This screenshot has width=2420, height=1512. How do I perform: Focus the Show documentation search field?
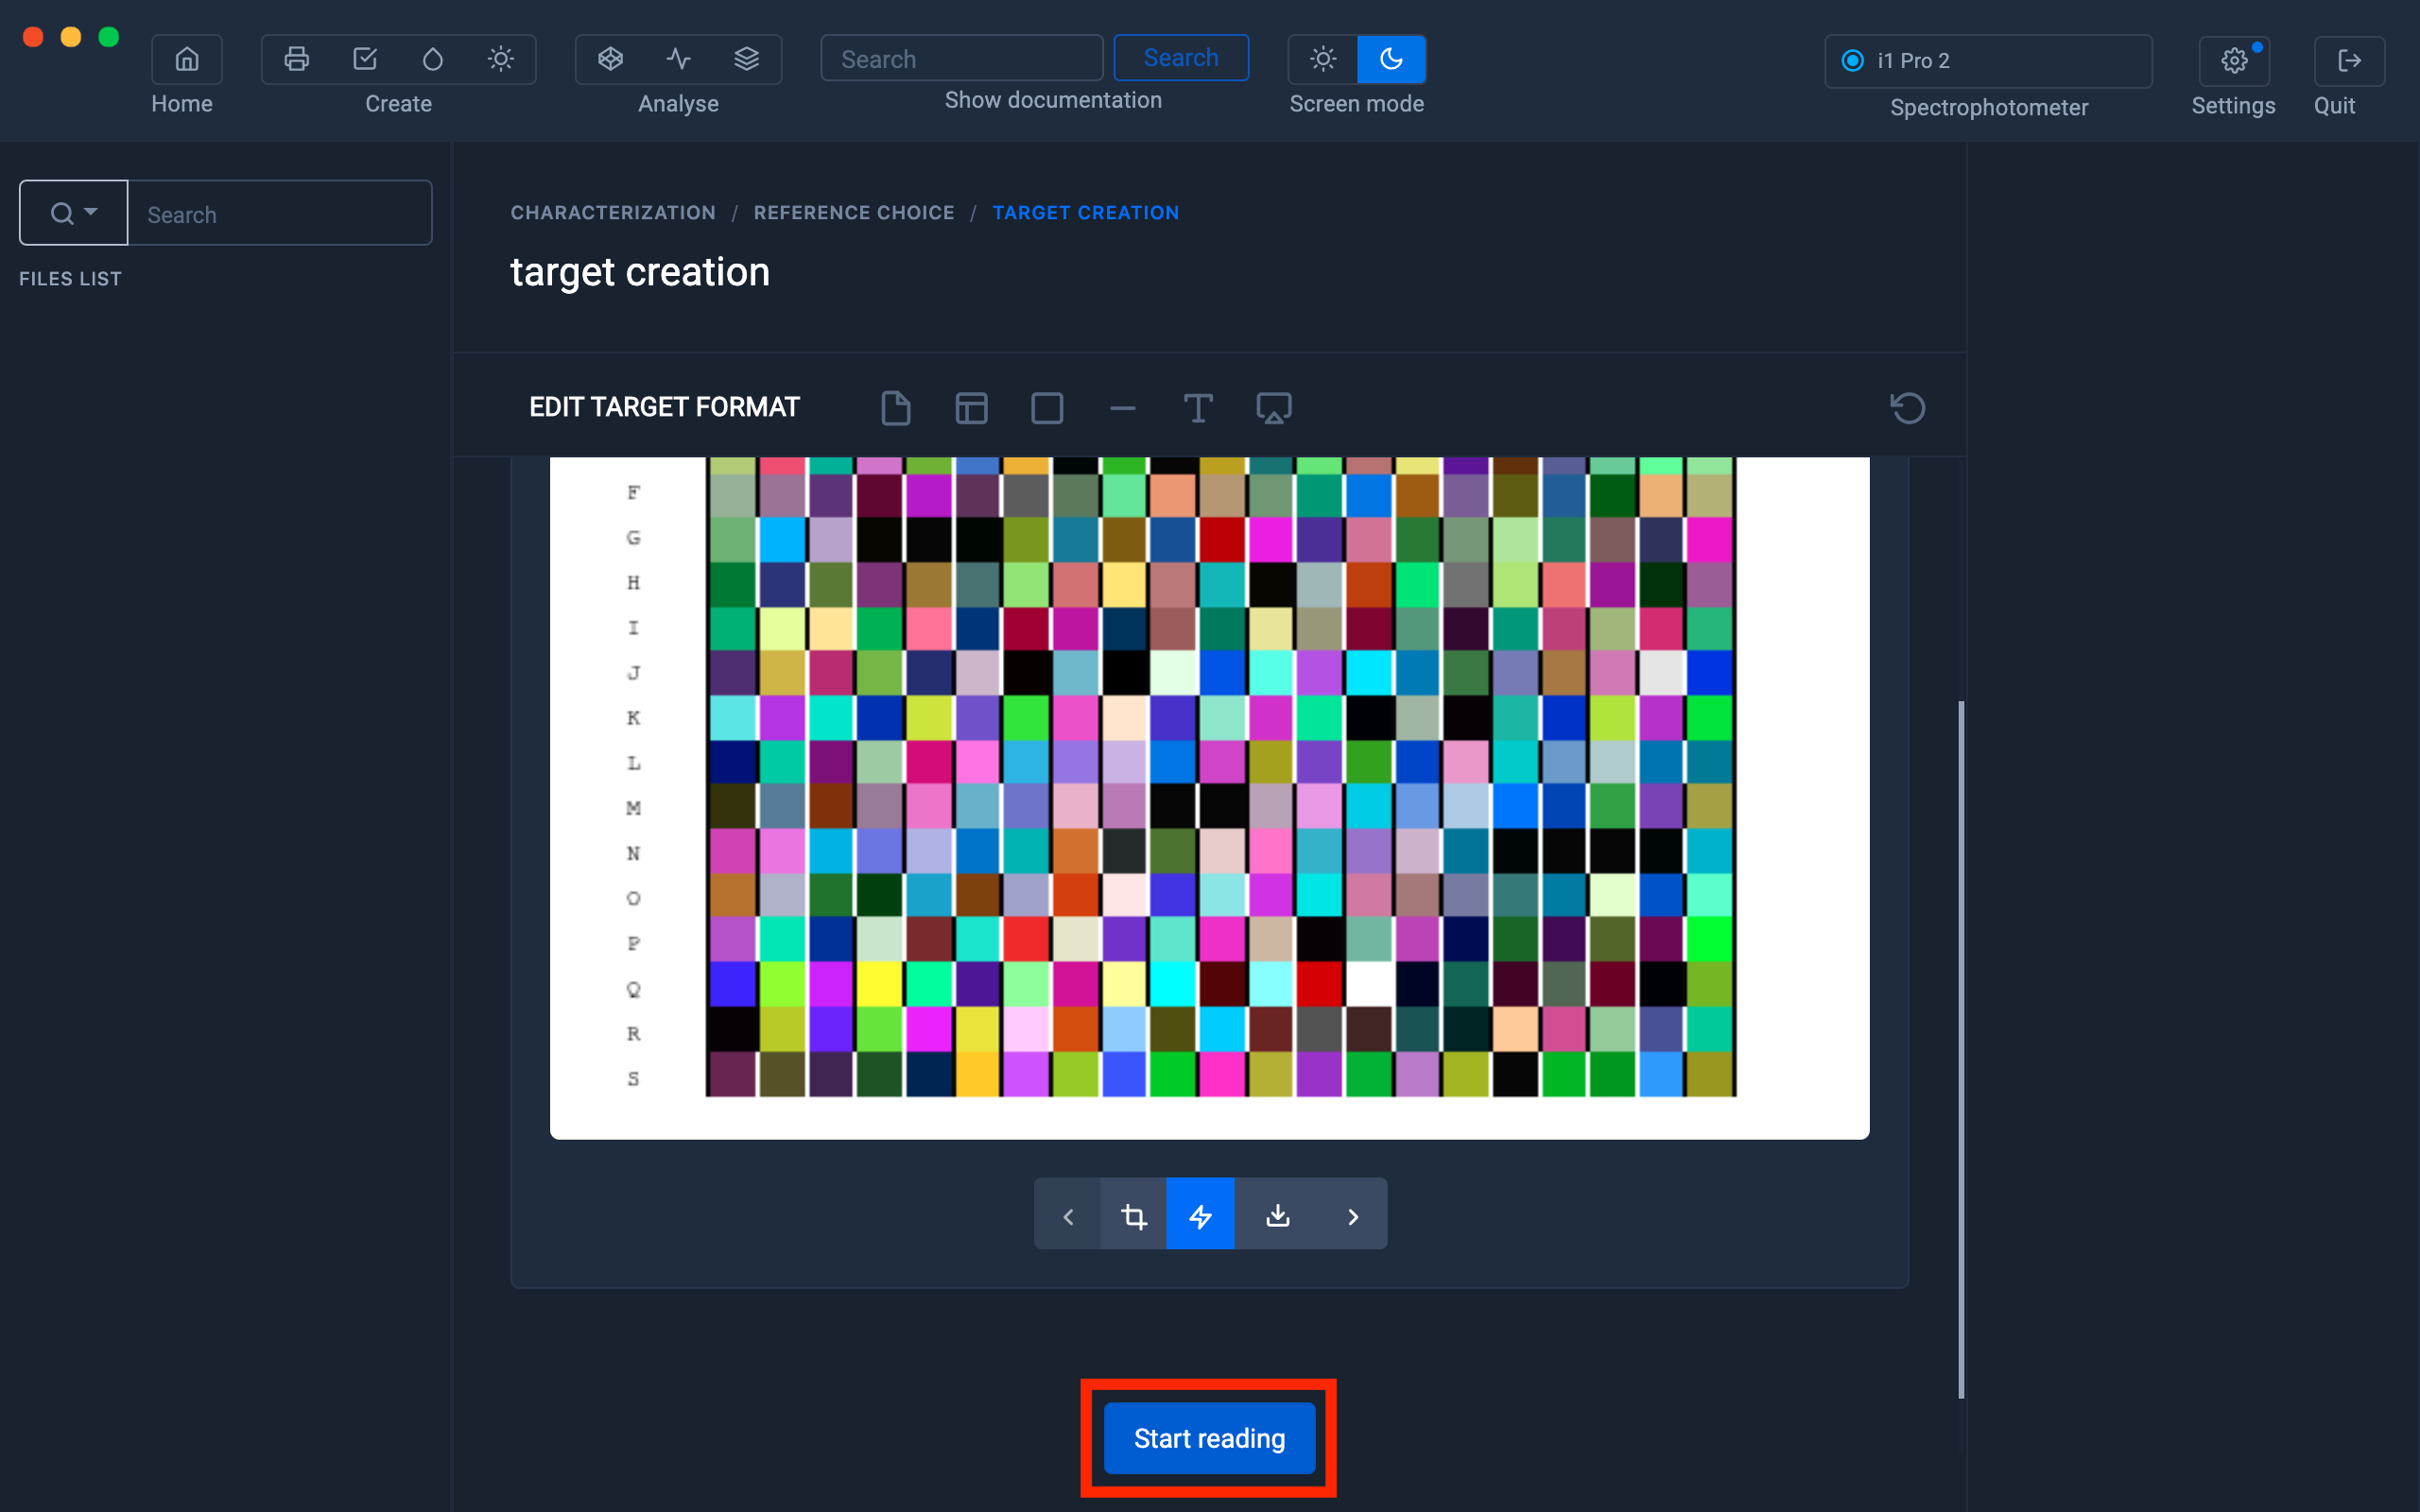point(962,59)
